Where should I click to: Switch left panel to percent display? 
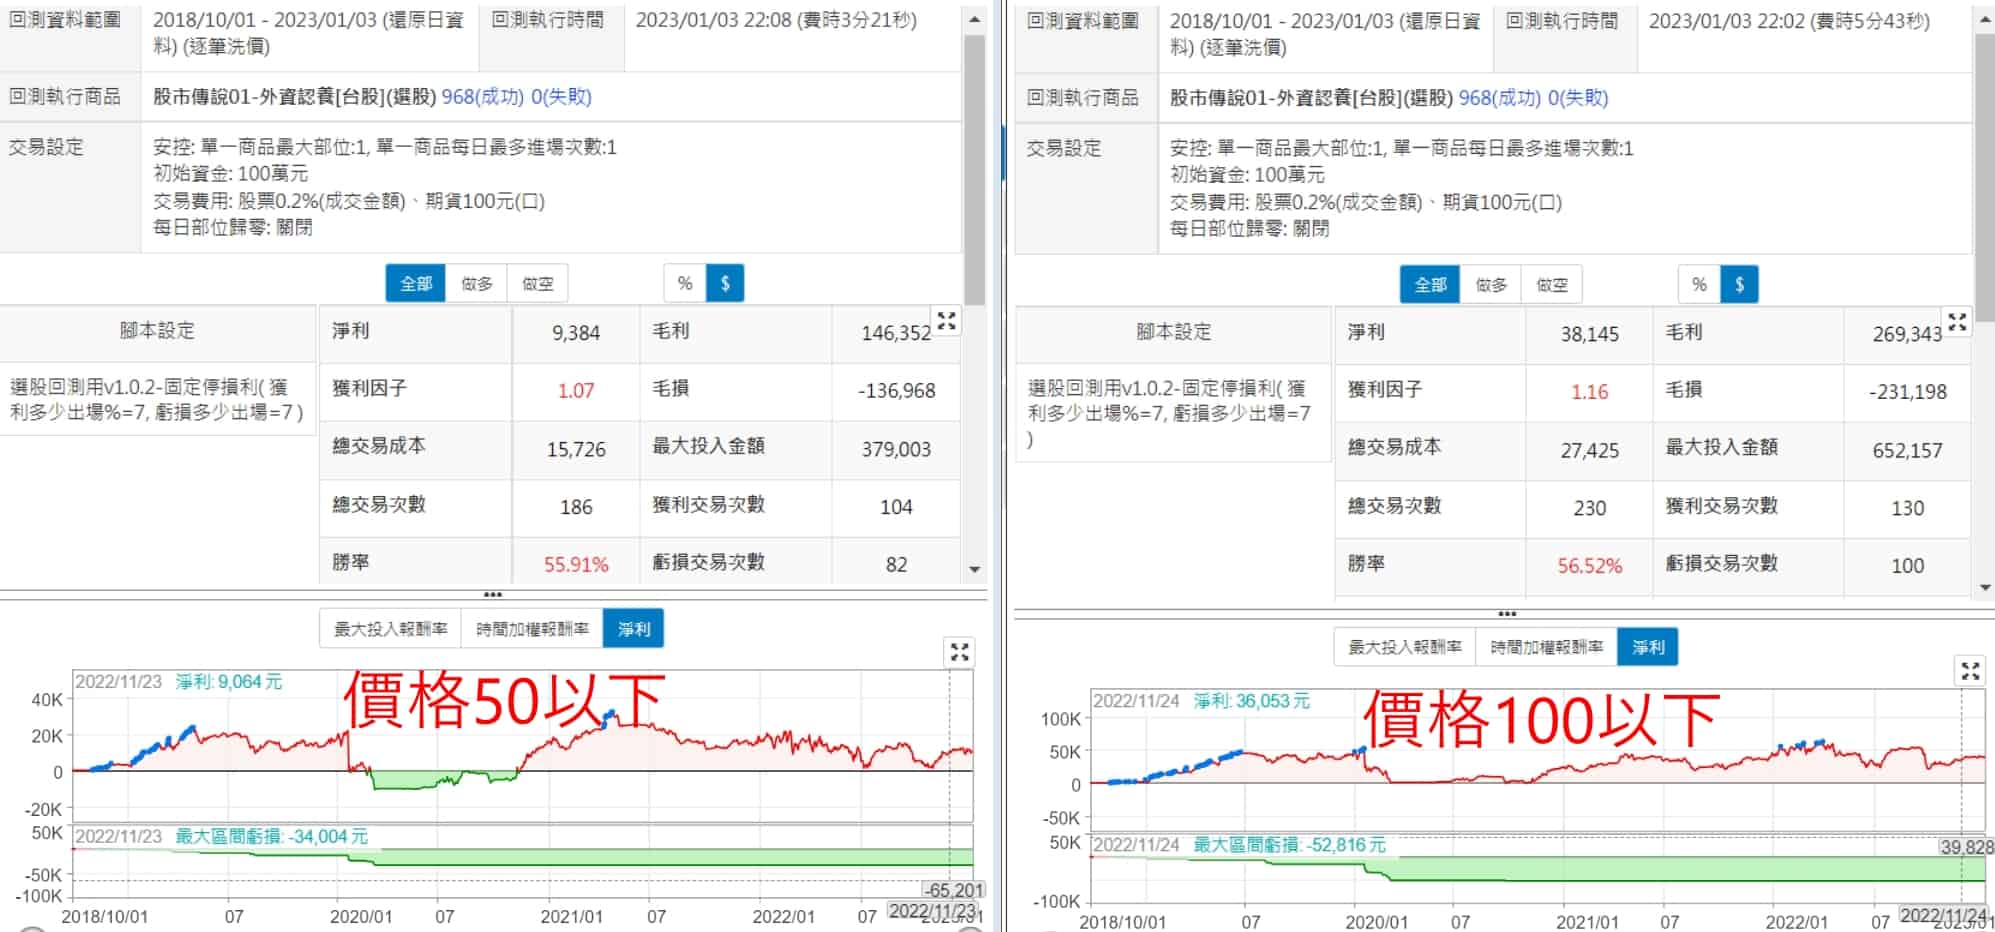685,284
